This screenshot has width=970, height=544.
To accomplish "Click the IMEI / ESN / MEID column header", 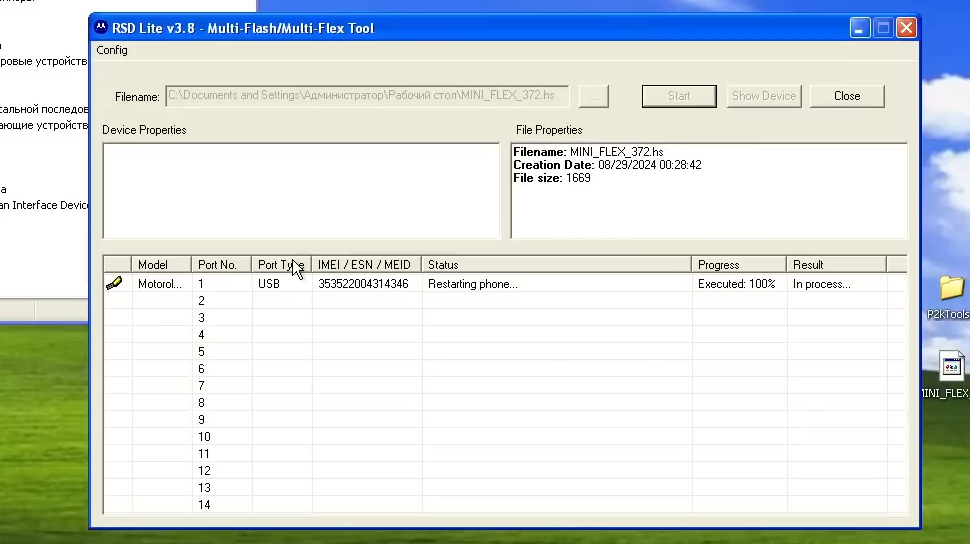I will point(366,265).
